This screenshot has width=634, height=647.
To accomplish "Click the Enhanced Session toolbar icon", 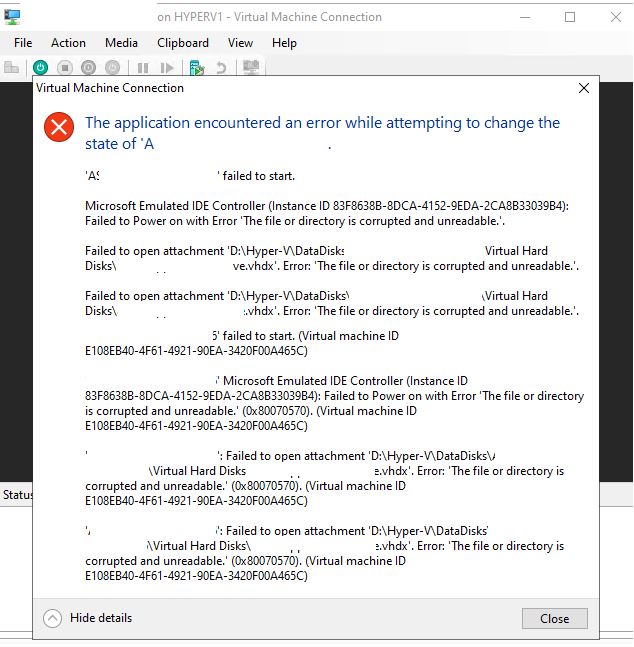I will (251, 67).
